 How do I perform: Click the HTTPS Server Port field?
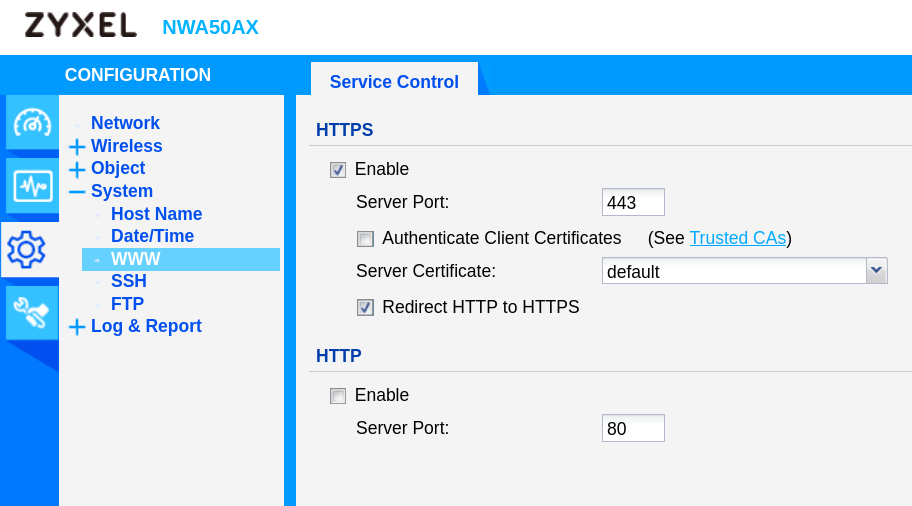tap(633, 202)
